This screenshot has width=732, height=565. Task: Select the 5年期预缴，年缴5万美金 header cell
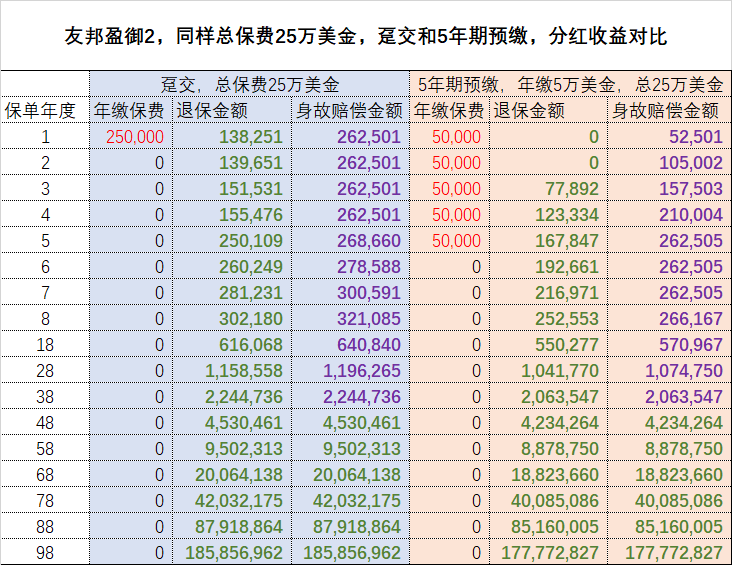(570, 85)
